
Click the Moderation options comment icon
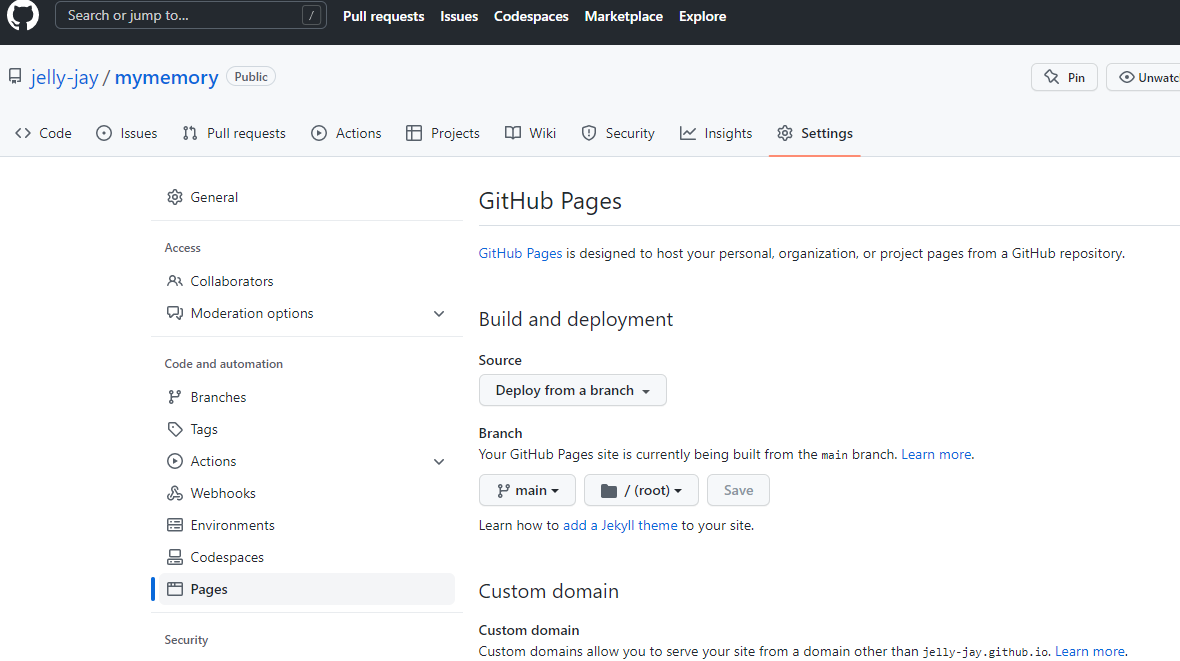[175, 313]
